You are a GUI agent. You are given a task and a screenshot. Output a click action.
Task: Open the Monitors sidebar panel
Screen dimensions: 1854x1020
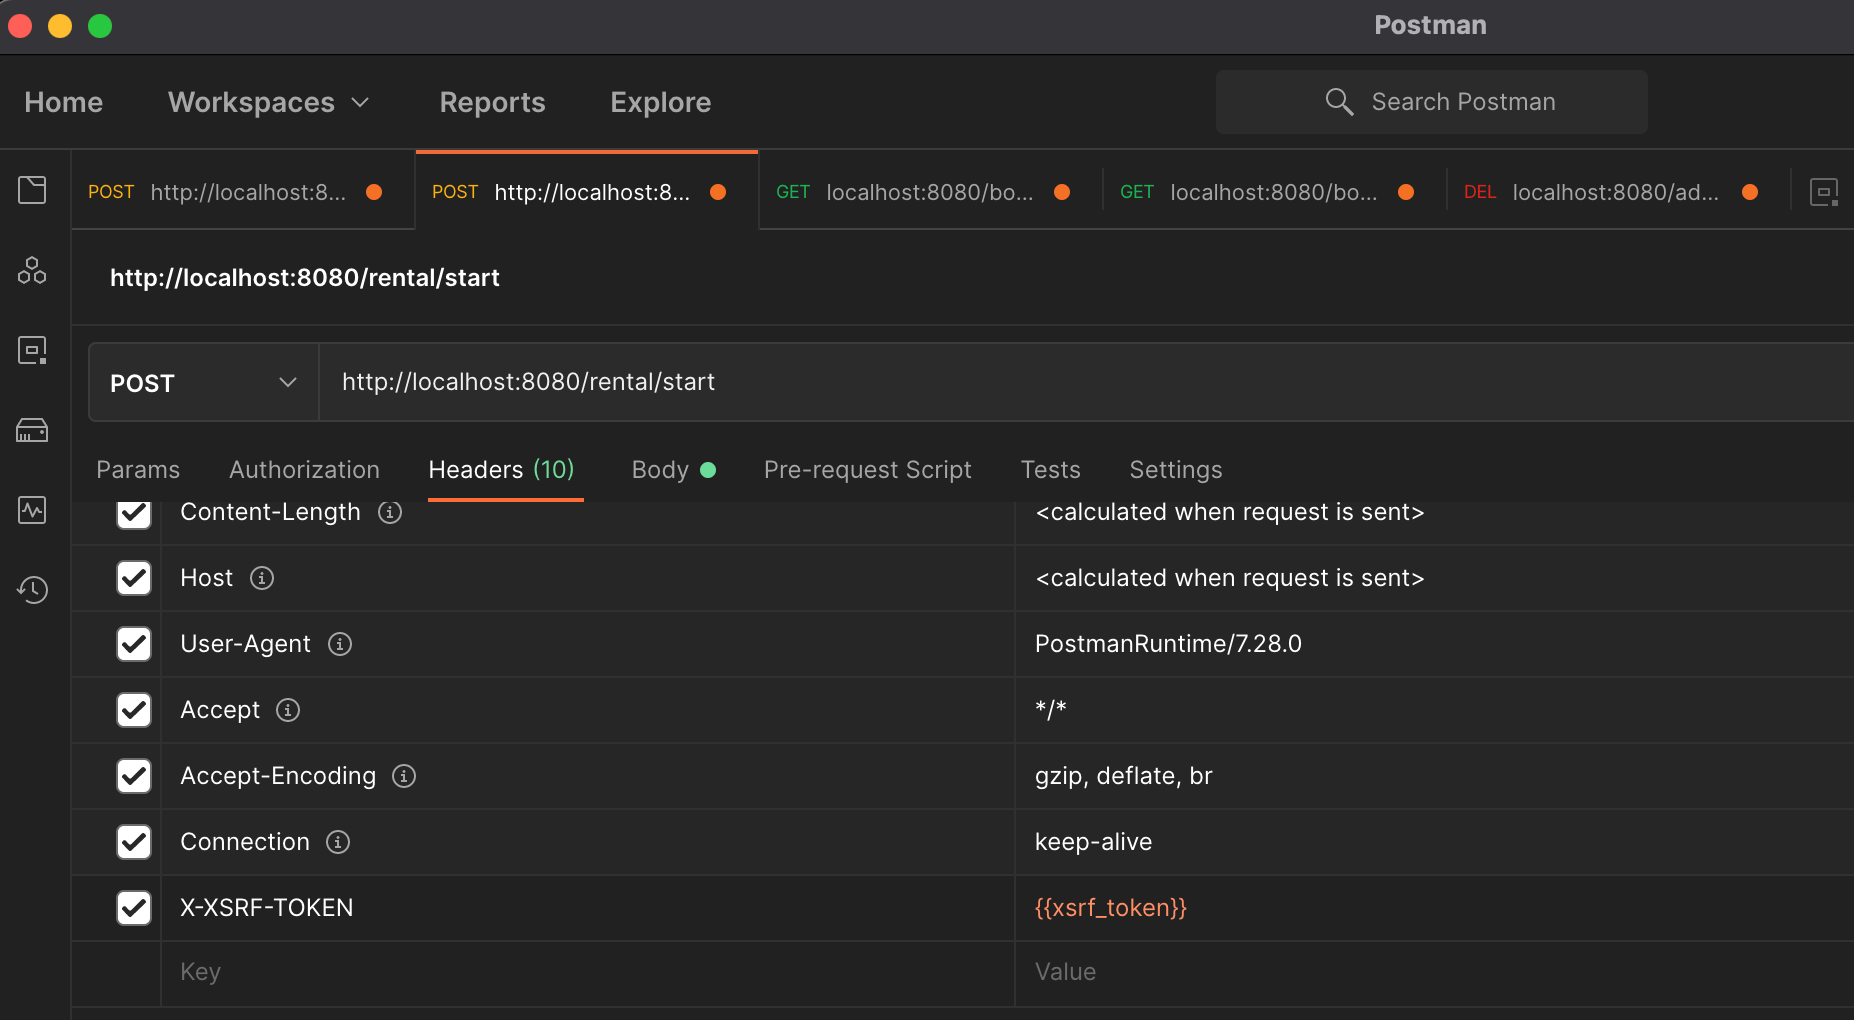[33, 510]
